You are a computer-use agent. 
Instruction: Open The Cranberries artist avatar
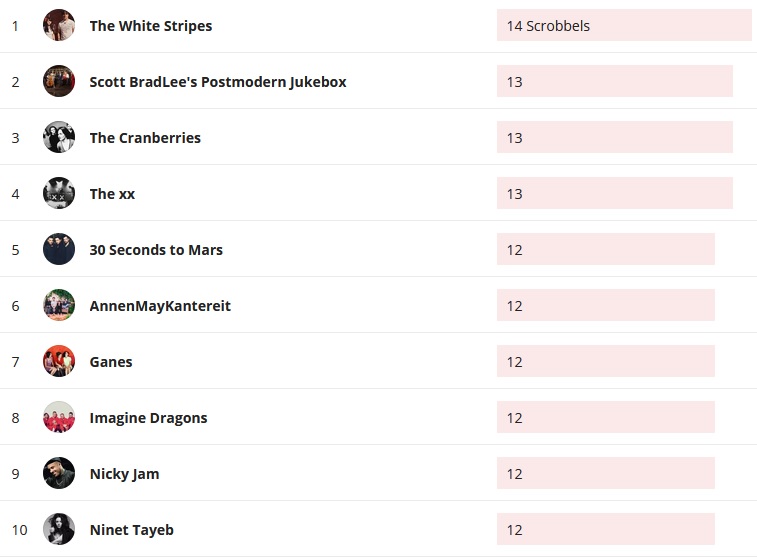59,138
